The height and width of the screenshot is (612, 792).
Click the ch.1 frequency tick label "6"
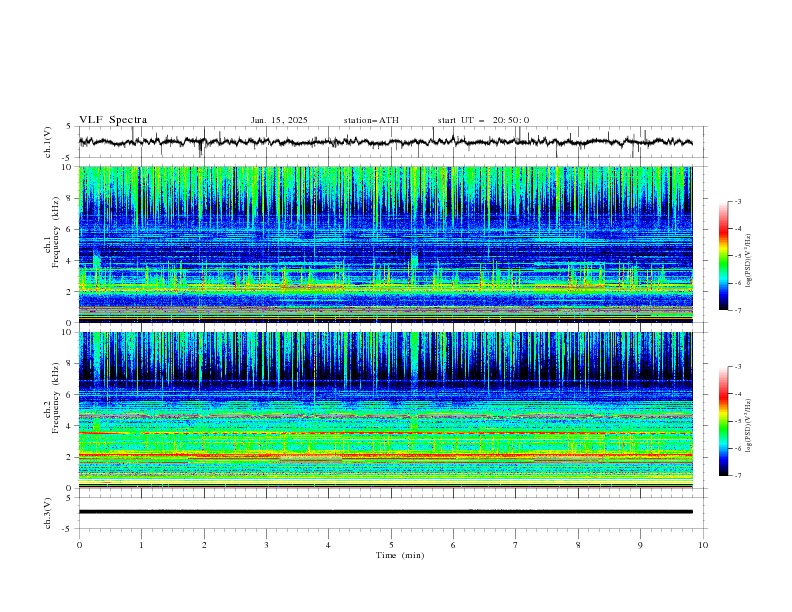[70, 229]
